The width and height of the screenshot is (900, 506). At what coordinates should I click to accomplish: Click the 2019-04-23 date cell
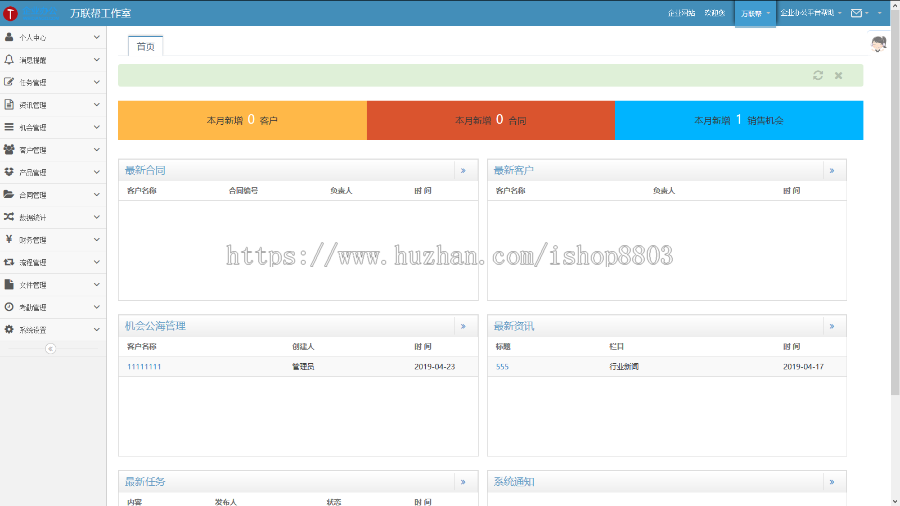click(x=435, y=367)
